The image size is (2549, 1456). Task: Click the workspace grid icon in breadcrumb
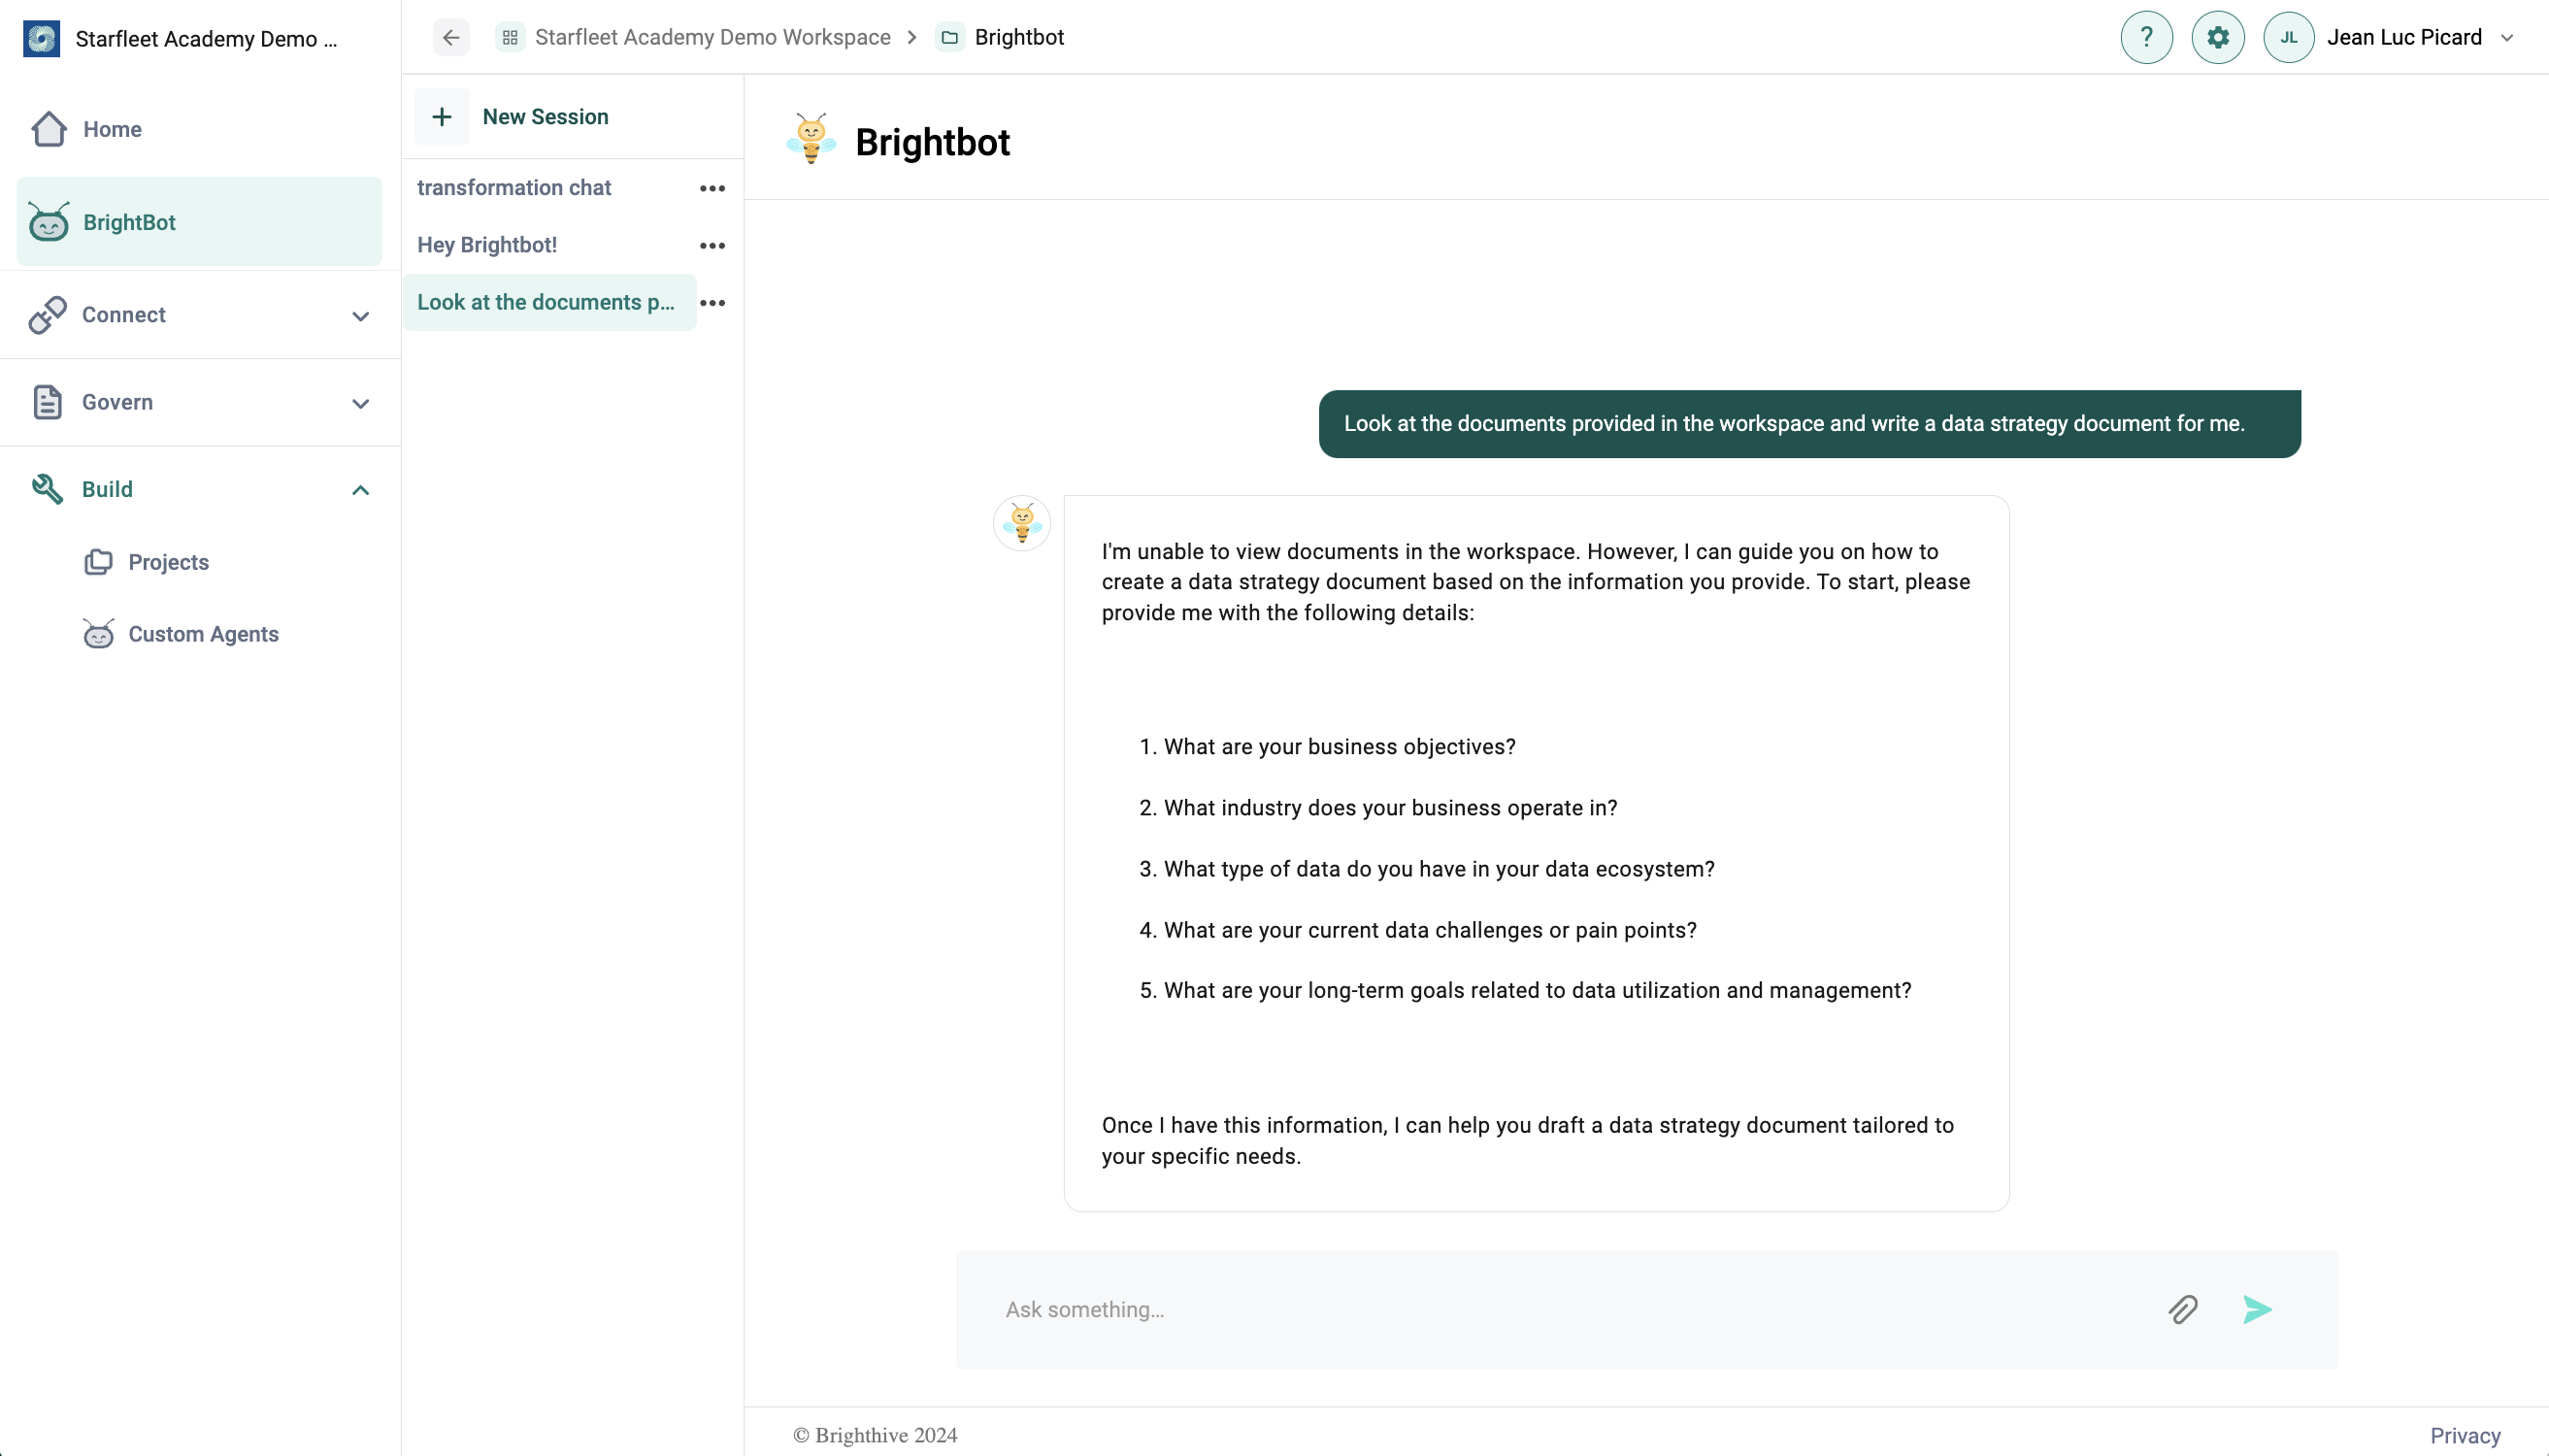[510, 38]
